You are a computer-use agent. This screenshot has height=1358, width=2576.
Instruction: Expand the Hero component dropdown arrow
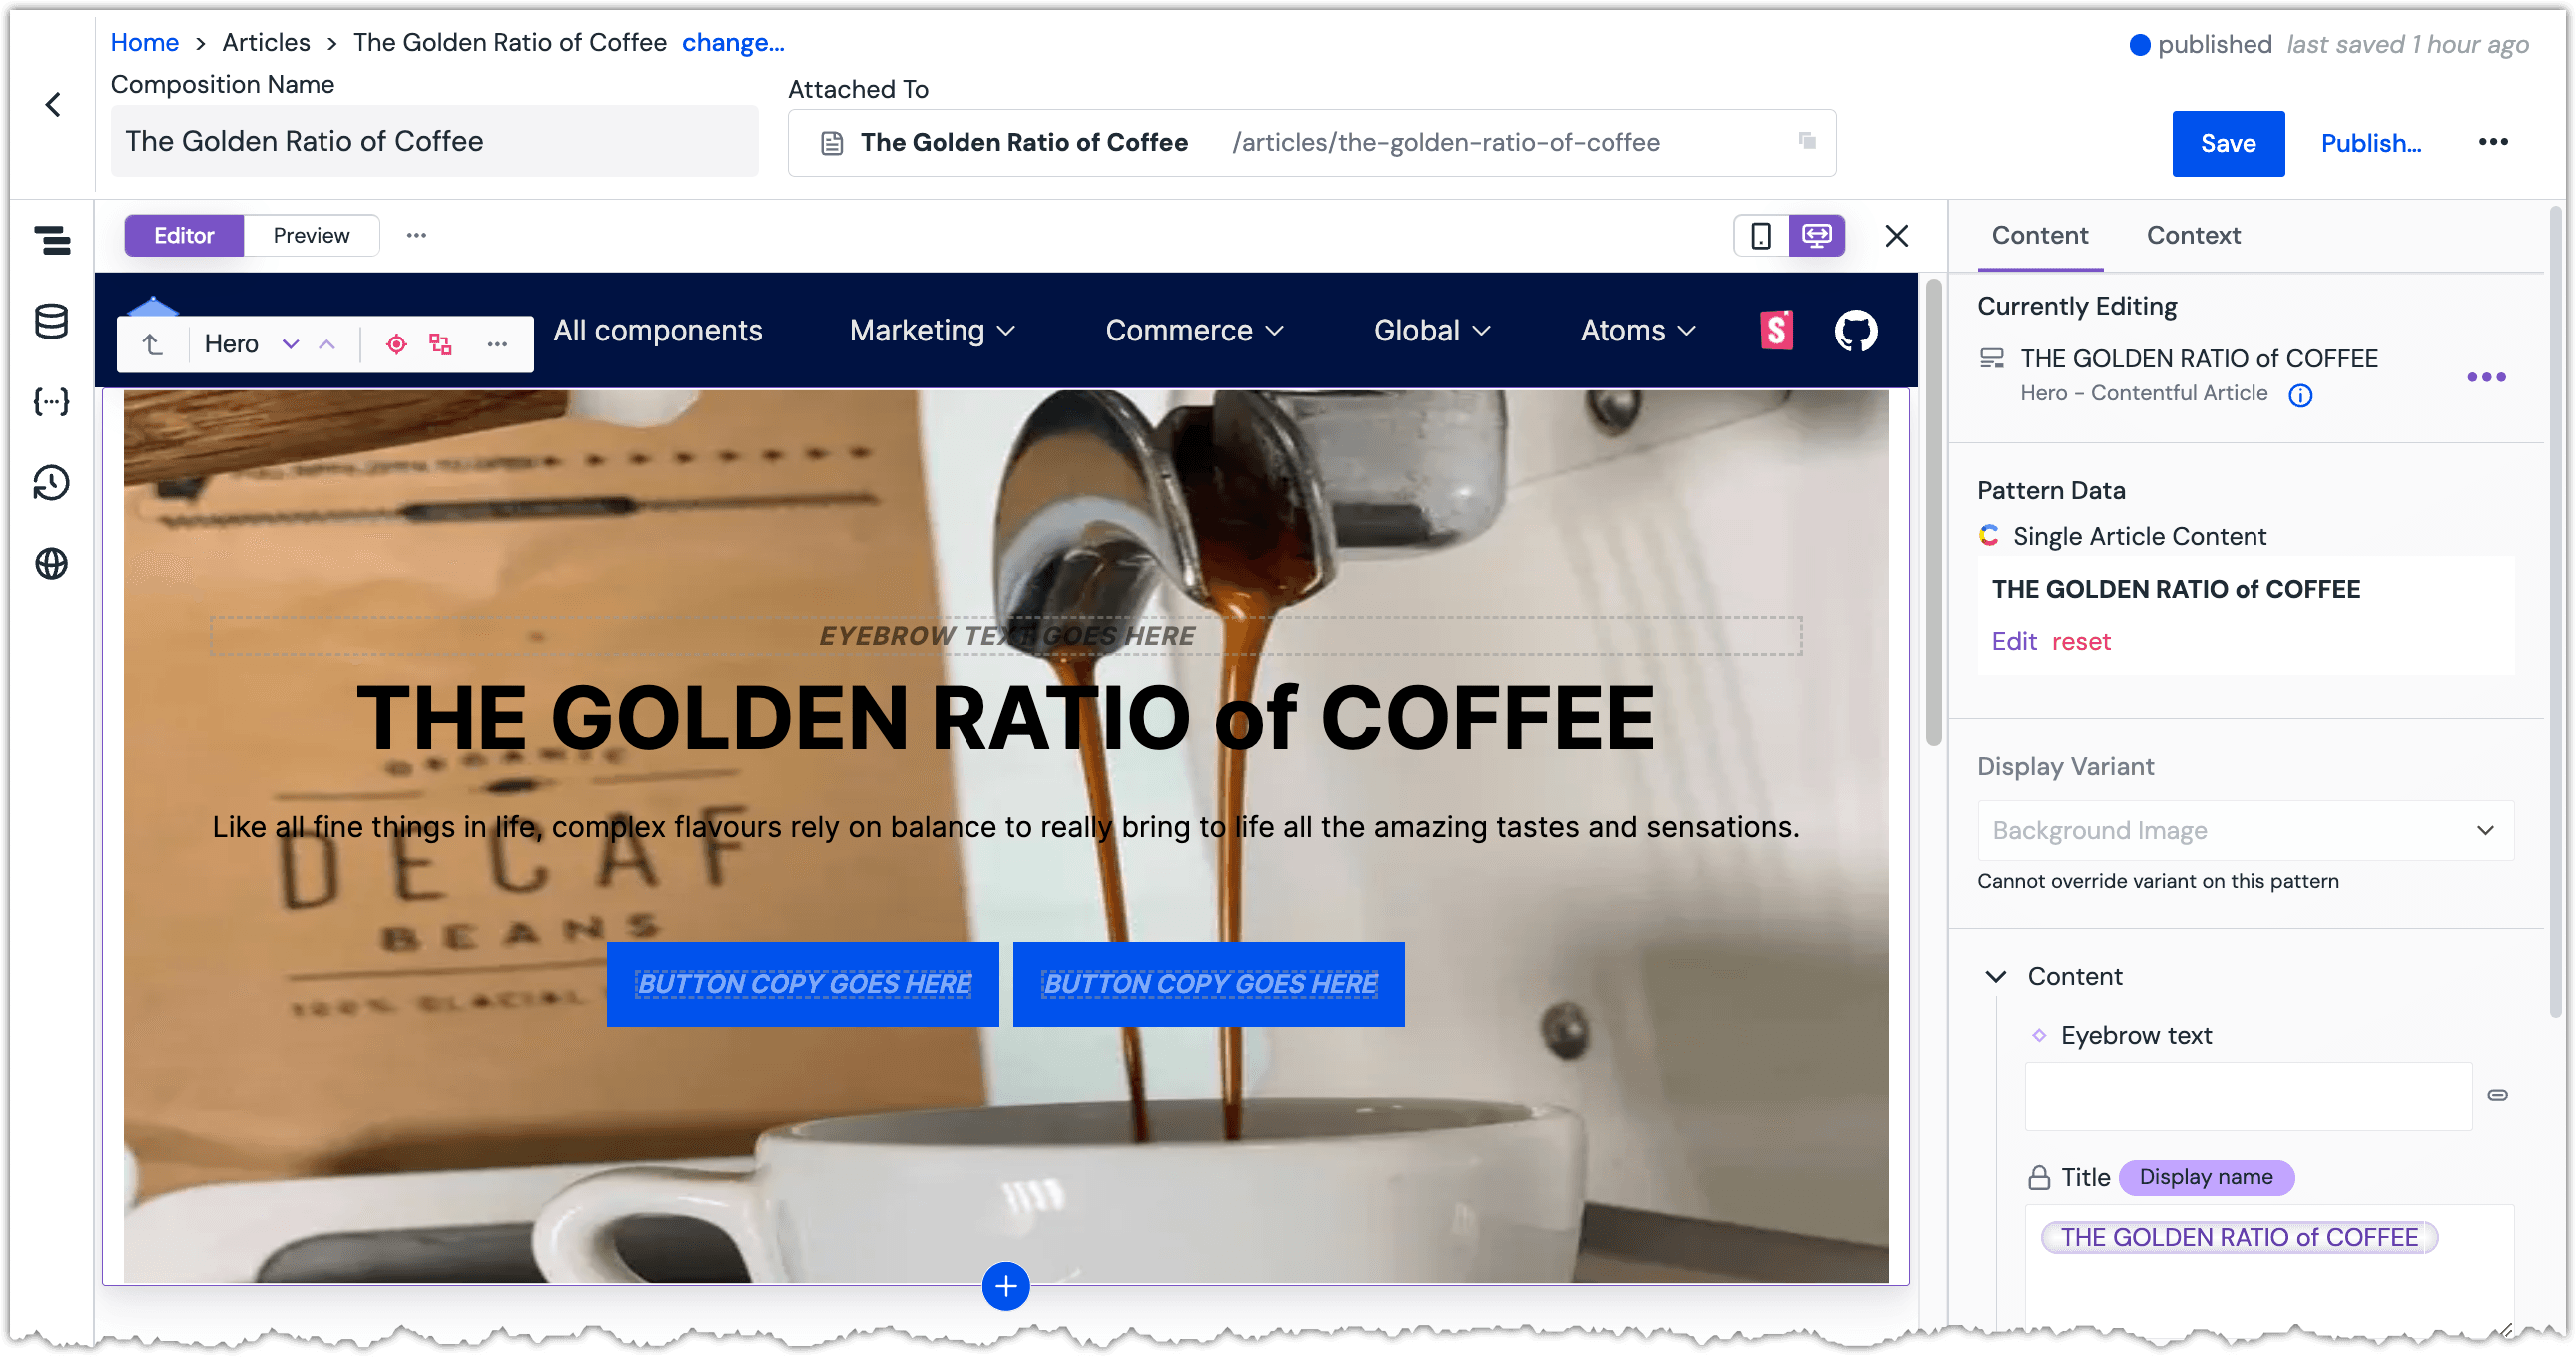tap(290, 342)
